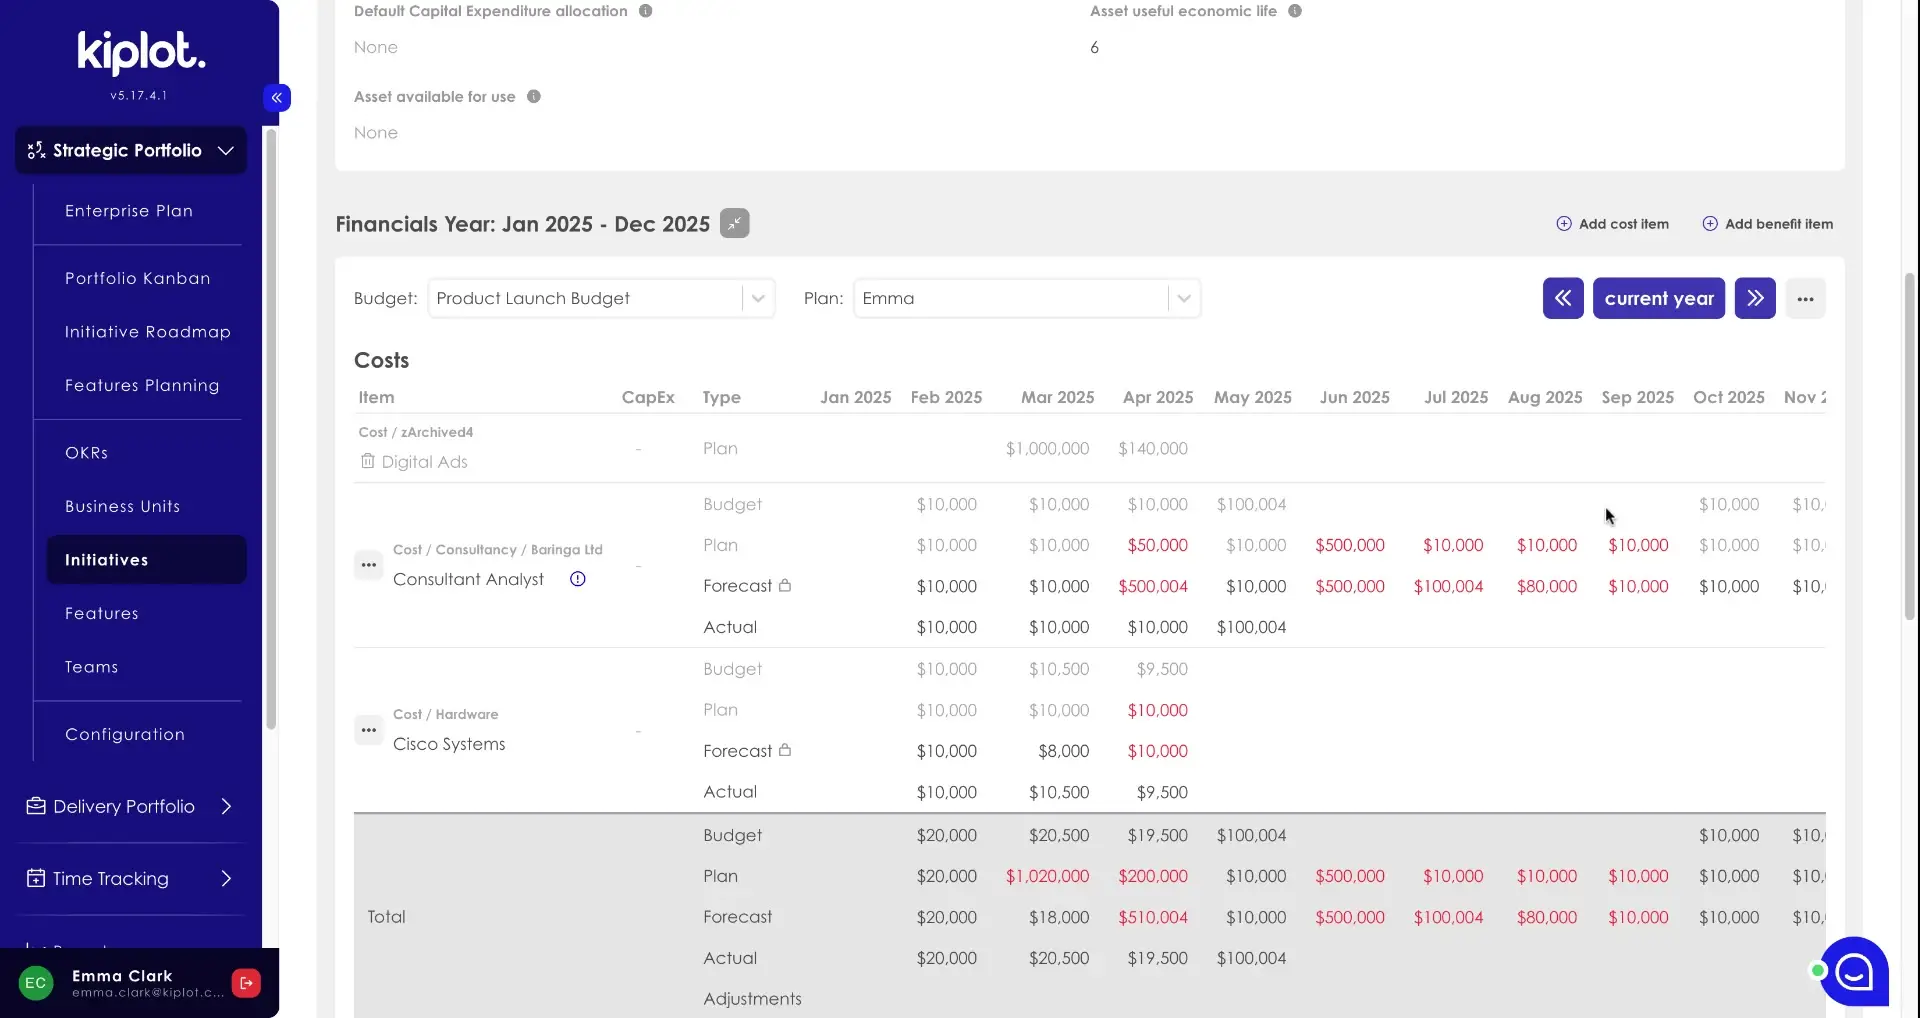Navigate to the OKRs page
This screenshot has height=1018, width=1920.
click(x=86, y=453)
